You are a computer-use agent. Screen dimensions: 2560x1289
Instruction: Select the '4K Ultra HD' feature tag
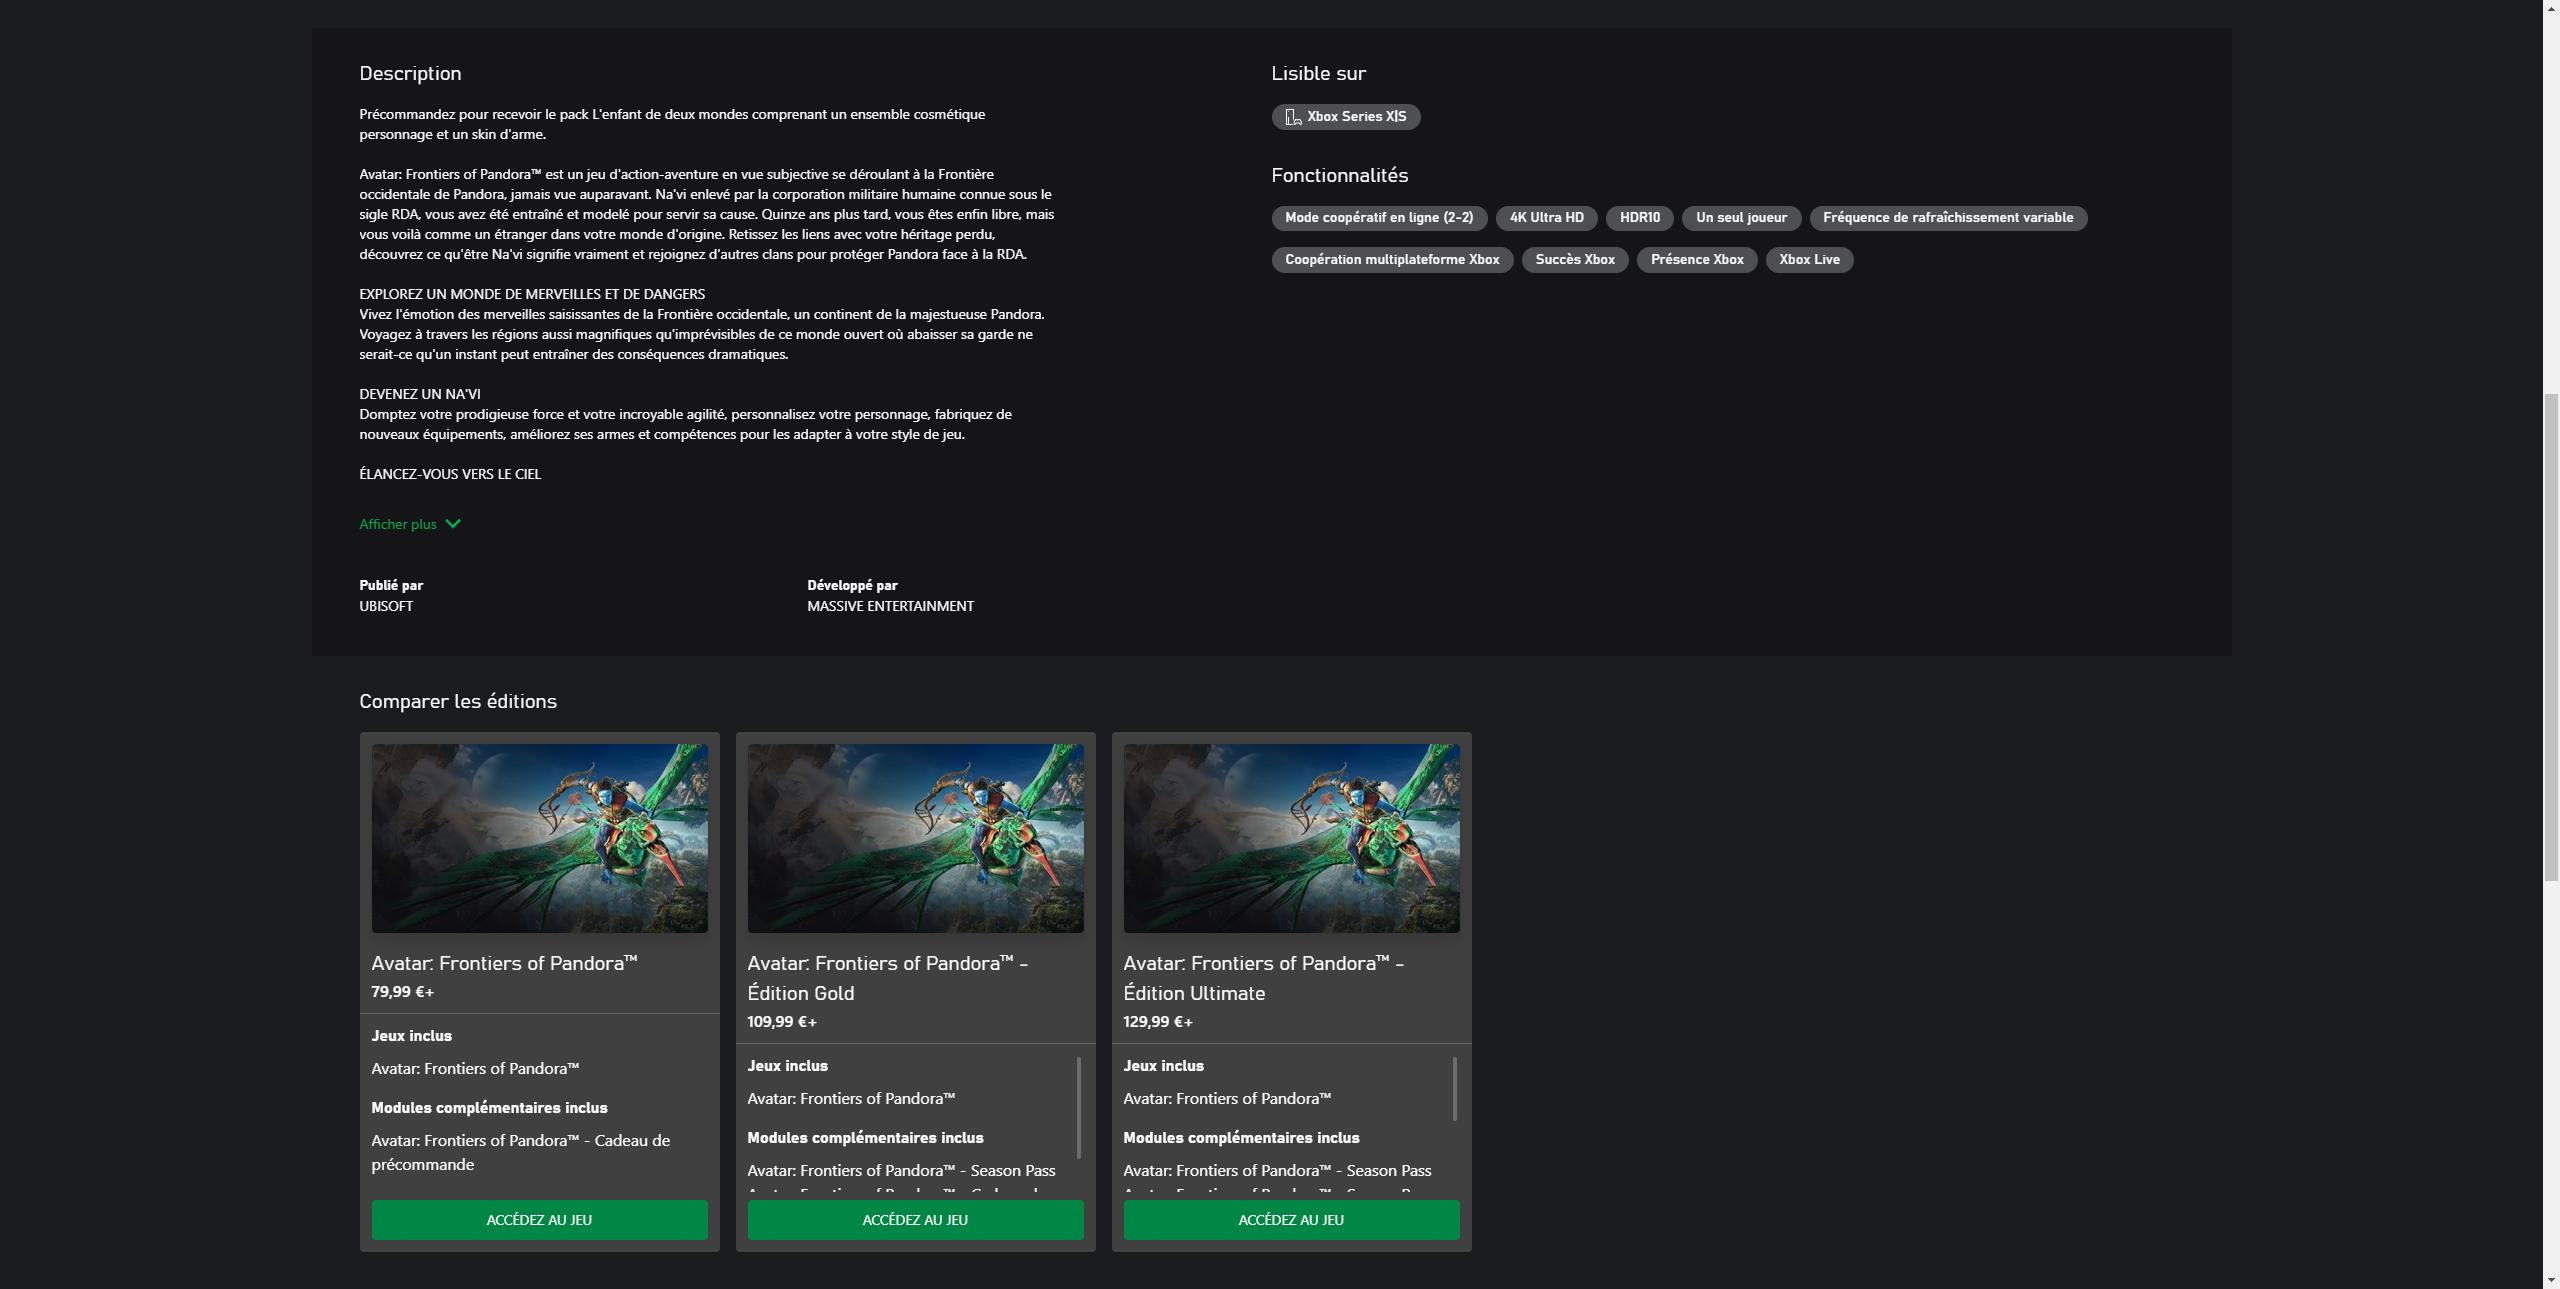tap(1546, 217)
